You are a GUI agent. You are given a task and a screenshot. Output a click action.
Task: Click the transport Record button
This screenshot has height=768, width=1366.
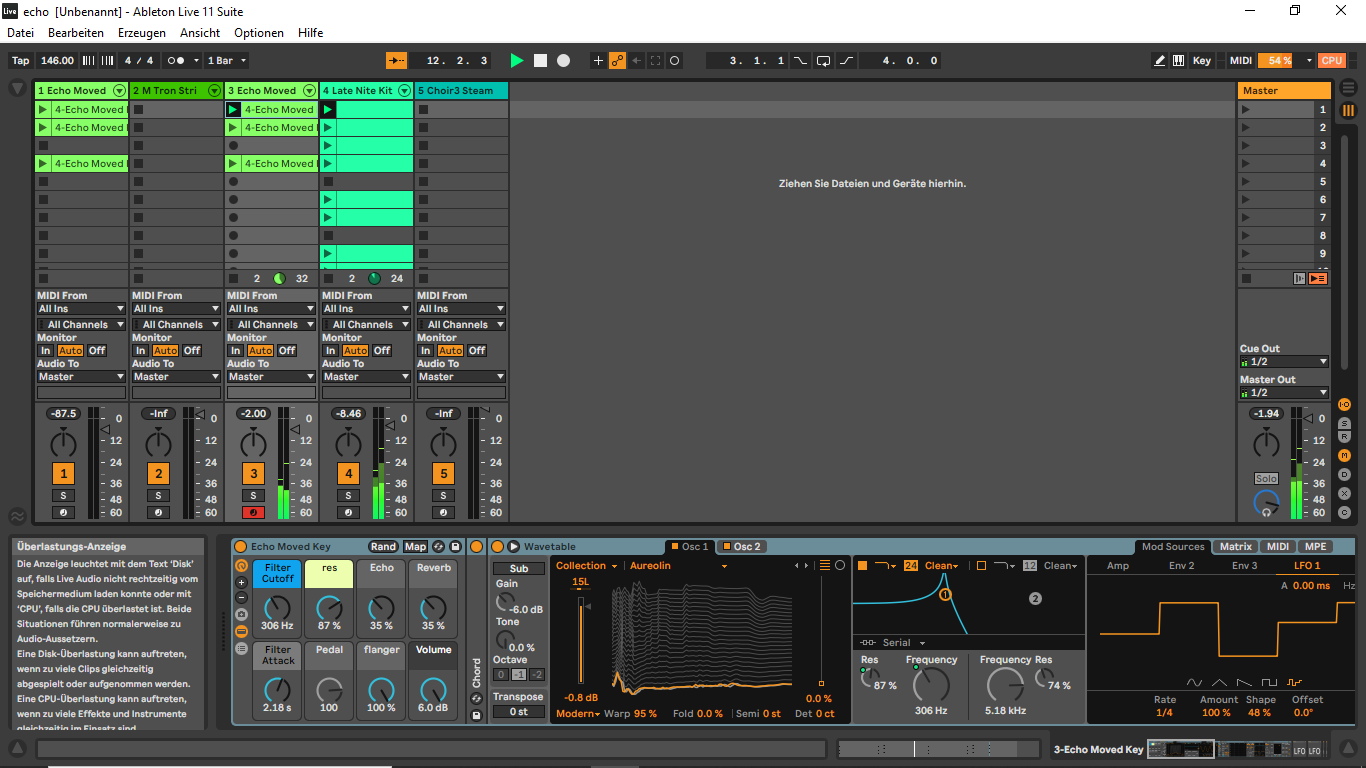tap(563, 60)
